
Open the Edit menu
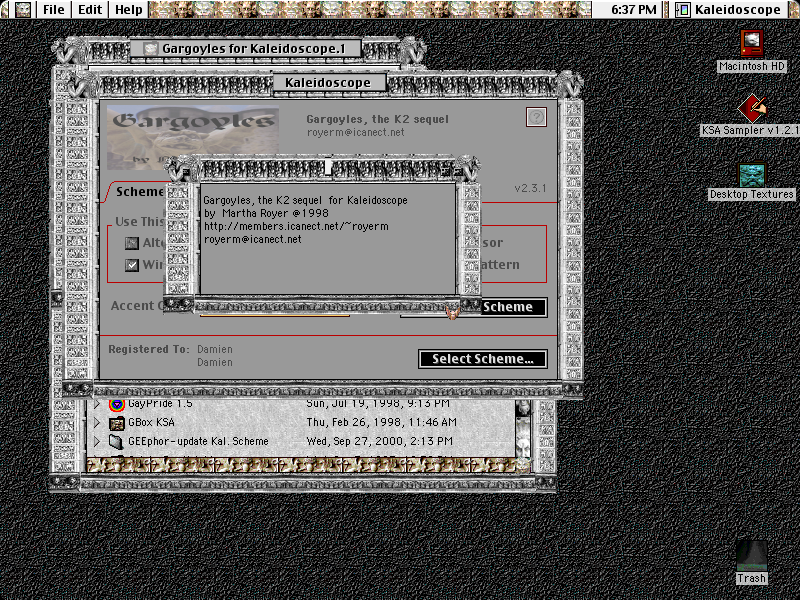(90, 9)
